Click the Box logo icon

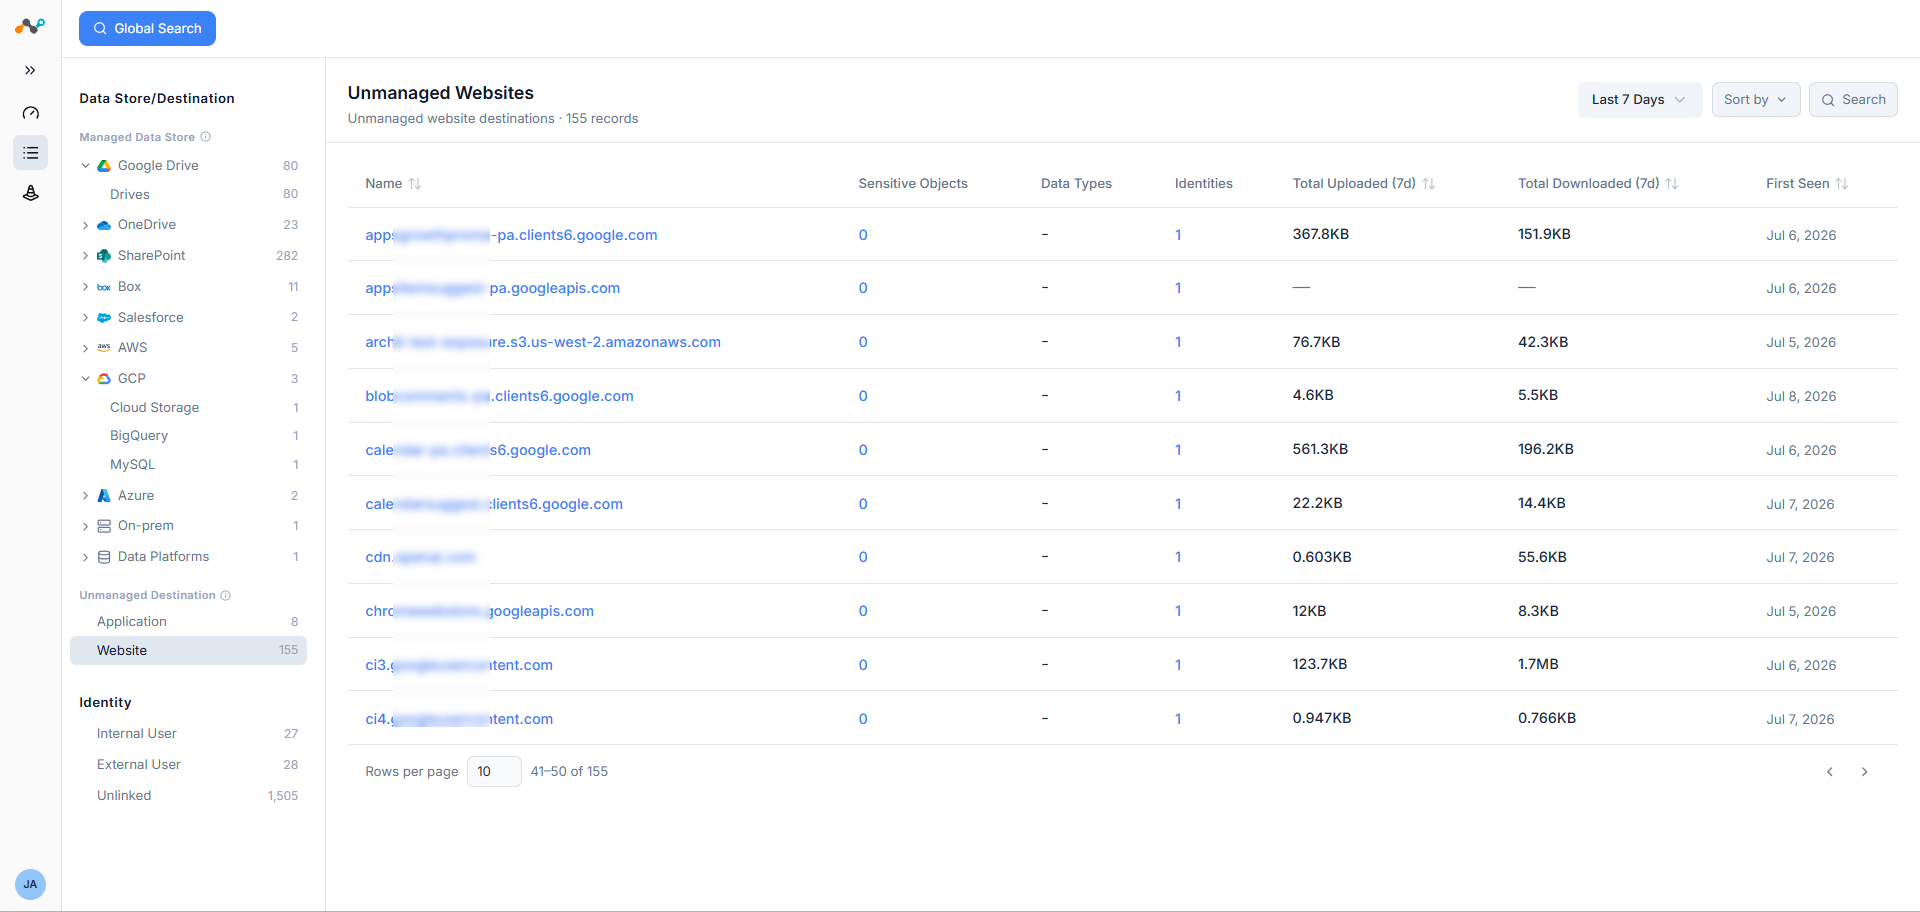pos(104,287)
